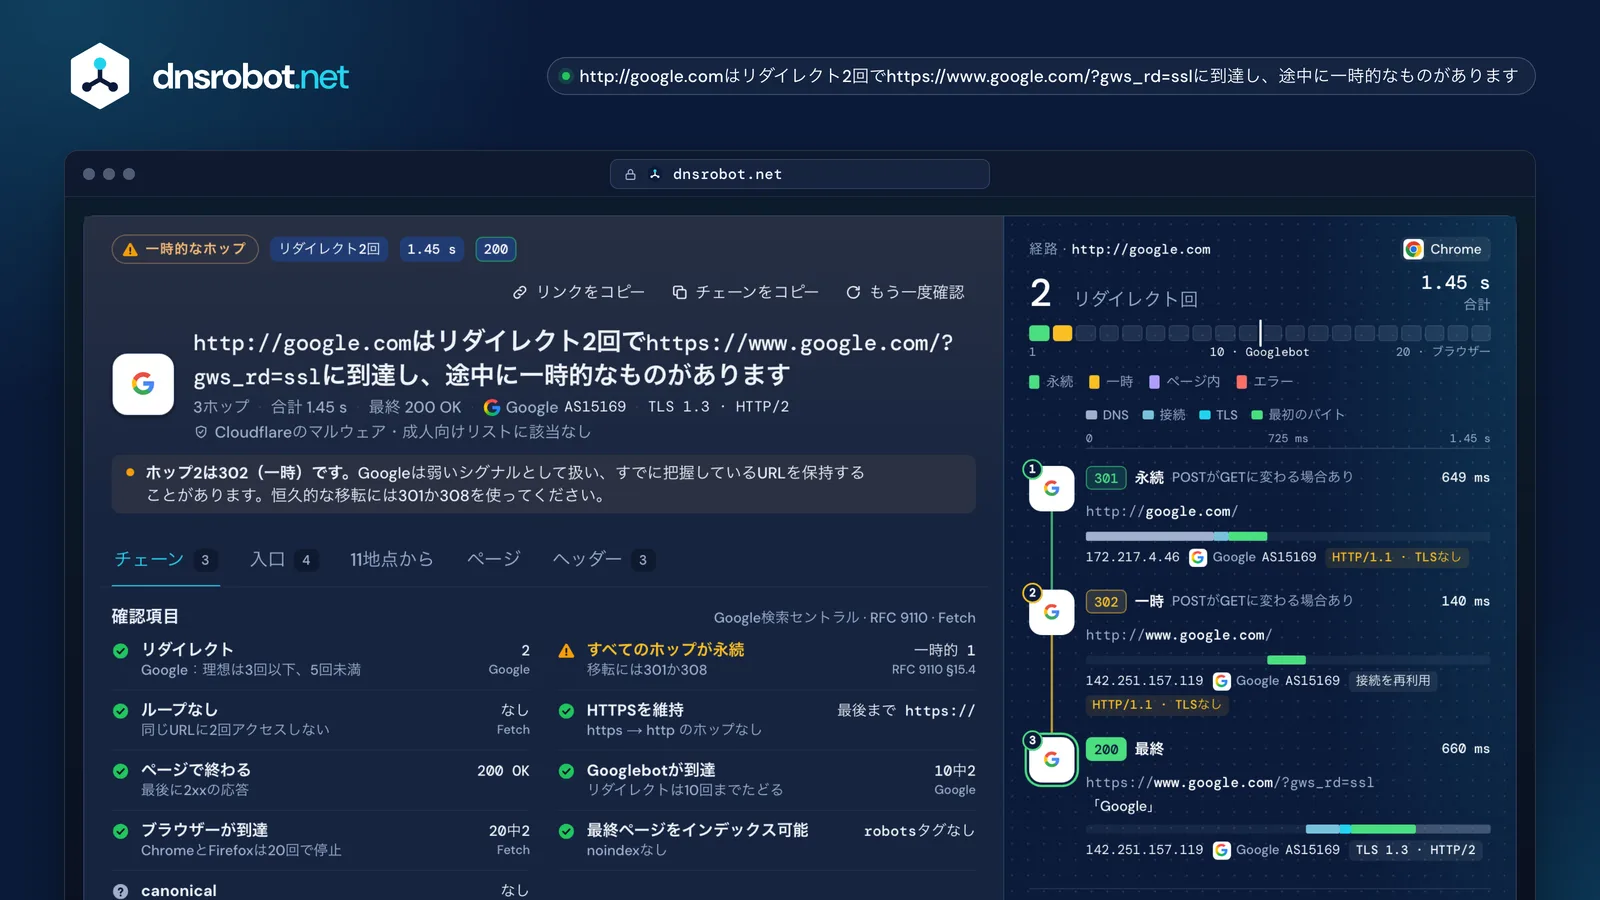Click the Google icon on hop 1
Image resolution: width=1600 pixels, height=900 pixels.
click(1052, 488)
